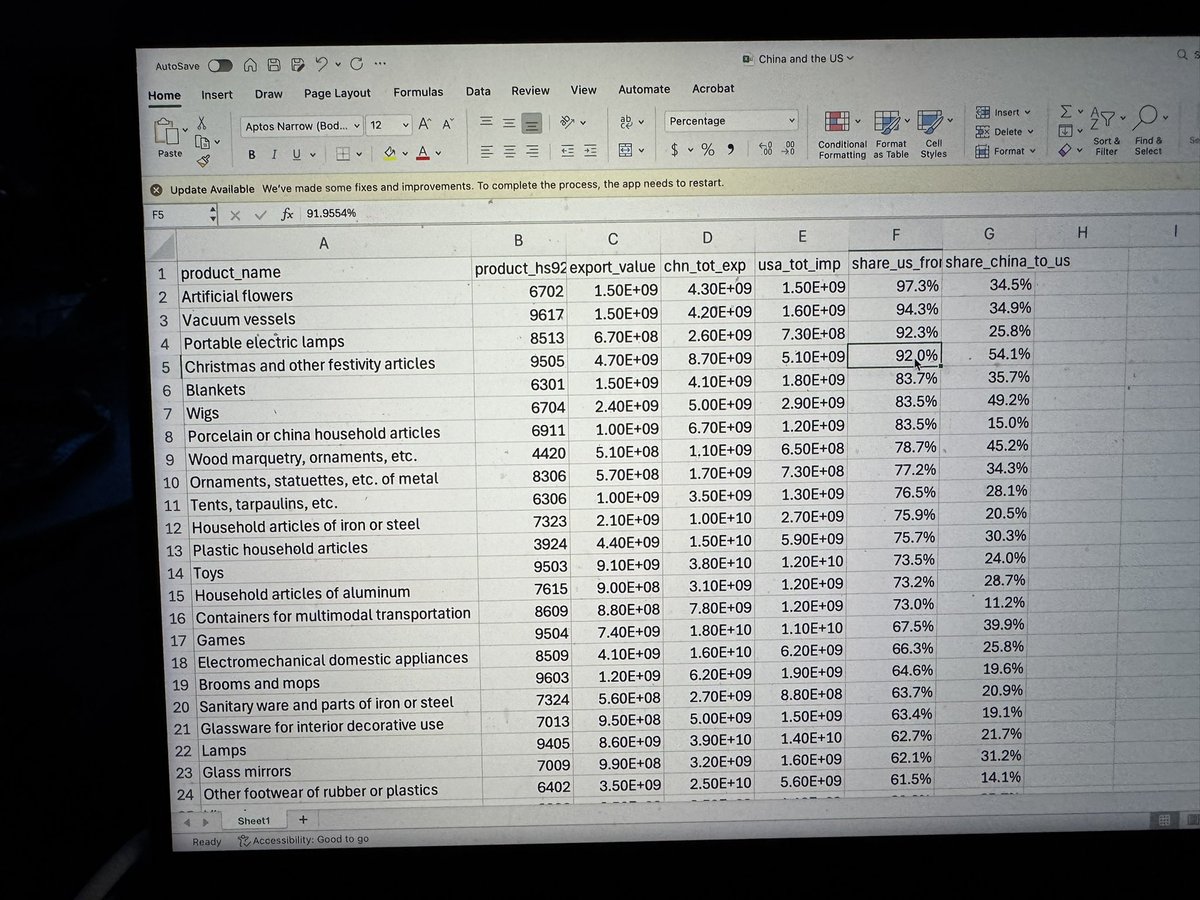Click the Accounting dollar format icon
Image resolution: width=1200 pixels, height=900 pixels.
tap(675, 149)
